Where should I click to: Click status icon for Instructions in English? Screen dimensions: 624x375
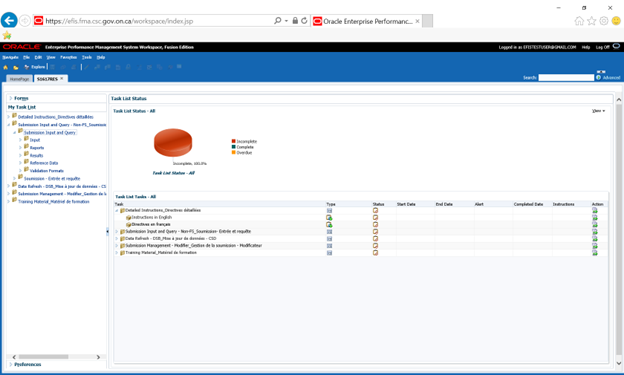(x=375, y=217)
